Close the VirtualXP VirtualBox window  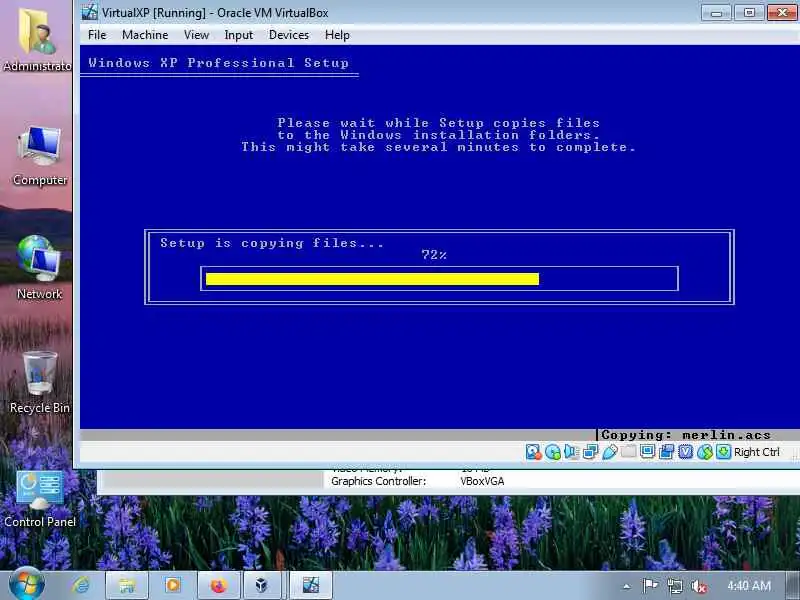[783, 12]
